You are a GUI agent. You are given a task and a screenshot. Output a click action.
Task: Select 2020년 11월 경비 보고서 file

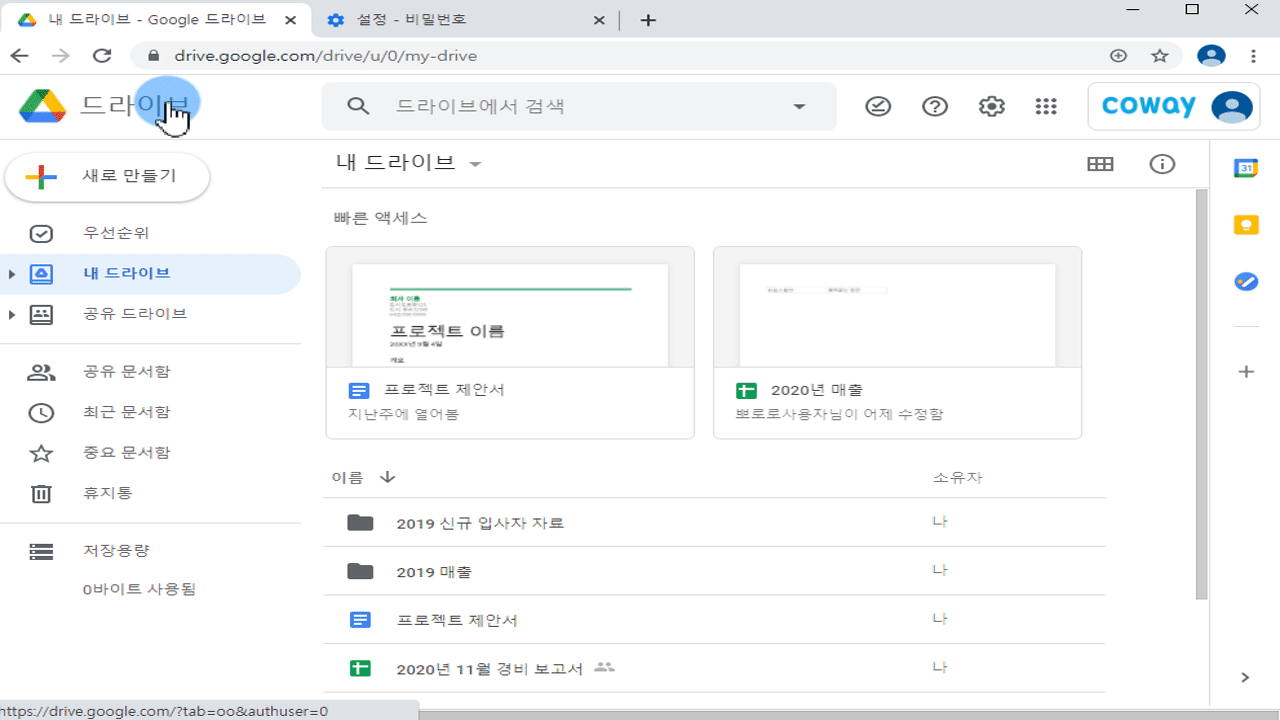[714, 668]
